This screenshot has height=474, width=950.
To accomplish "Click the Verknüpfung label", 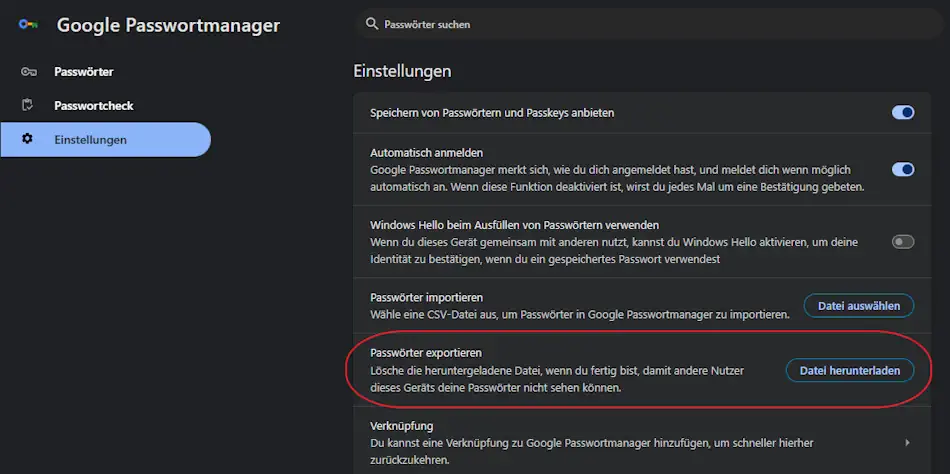I will pos(402,426).
